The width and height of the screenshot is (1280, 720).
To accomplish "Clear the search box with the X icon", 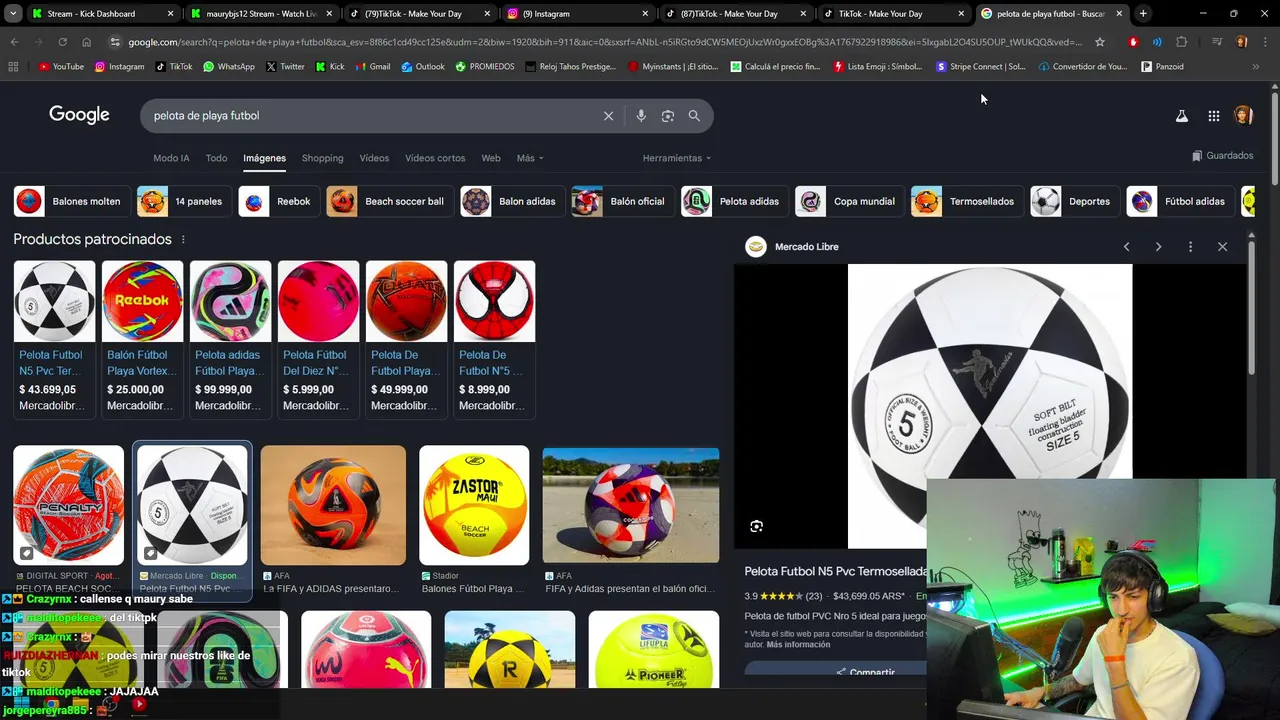I will (608, 116).
